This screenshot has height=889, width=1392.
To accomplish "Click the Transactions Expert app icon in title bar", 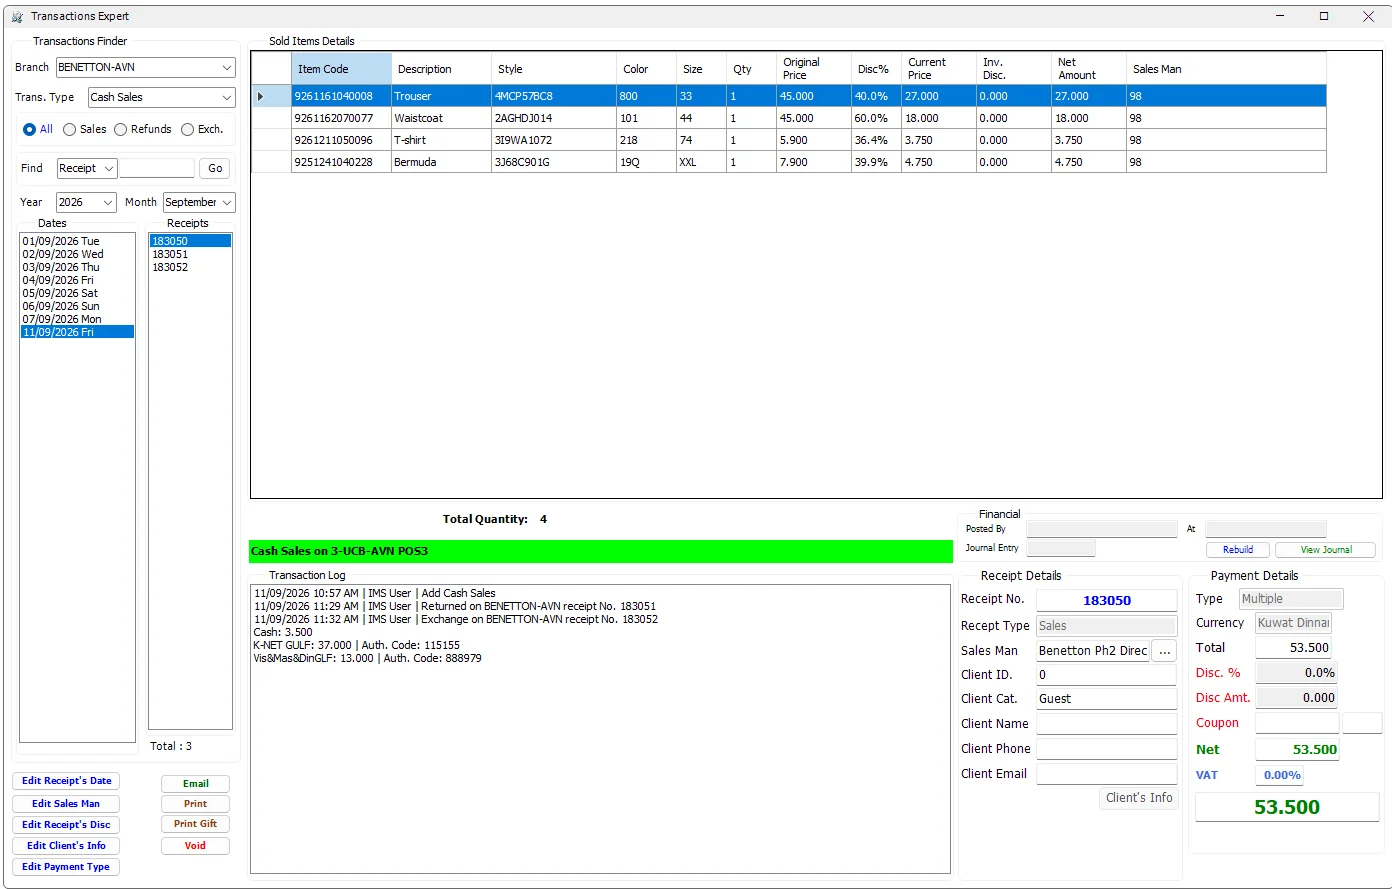I will (17, 17).
